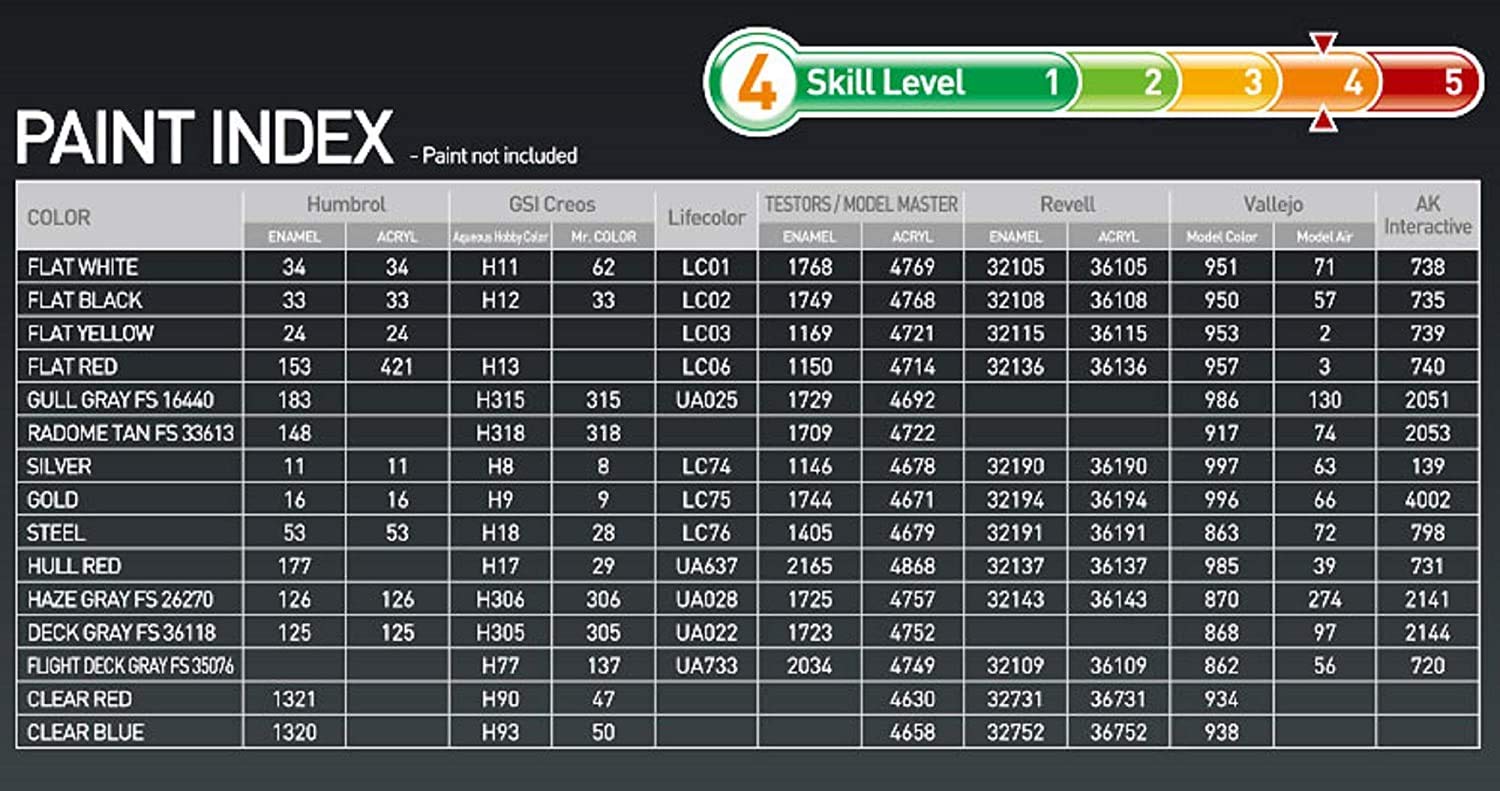
Task: Click the "LC02" Lifecolor cell
Action: (x=707, y=300)
